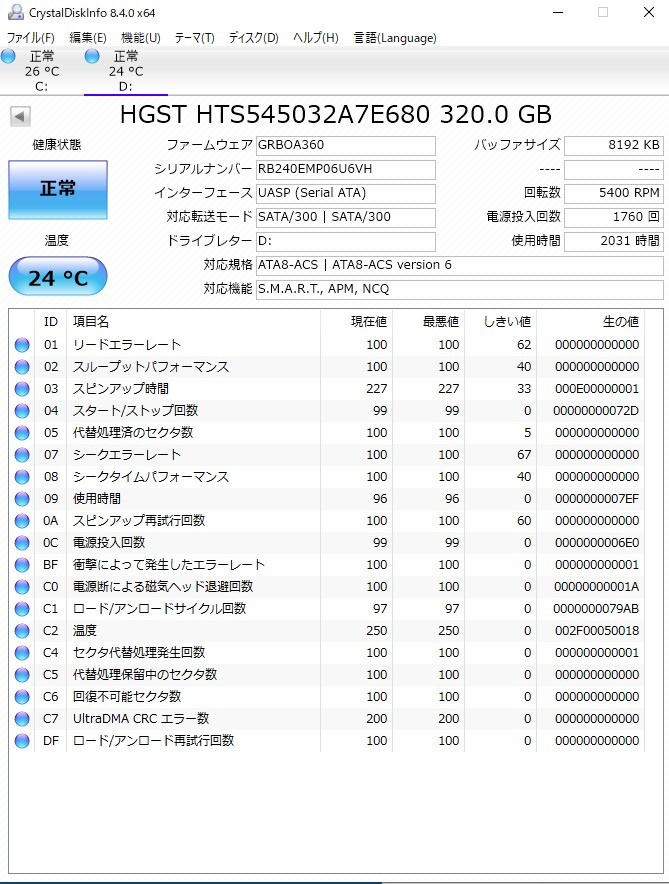Screen dimensions: 669x884
Task: Click the バッファサイズ value 8192 KB
Action: (x=614, y=145)
